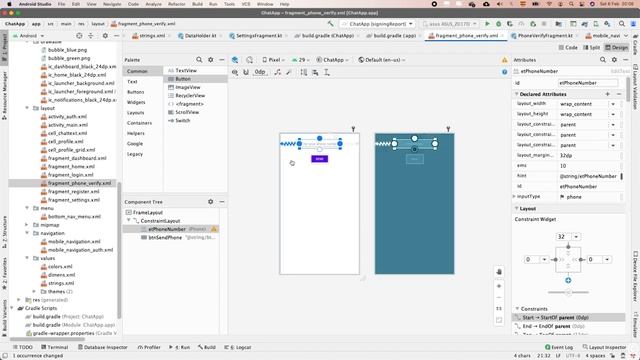Open the Guidelines icon in designer toolbar
The width and height of the screenshot is (640, 360).
click(327, 72)
